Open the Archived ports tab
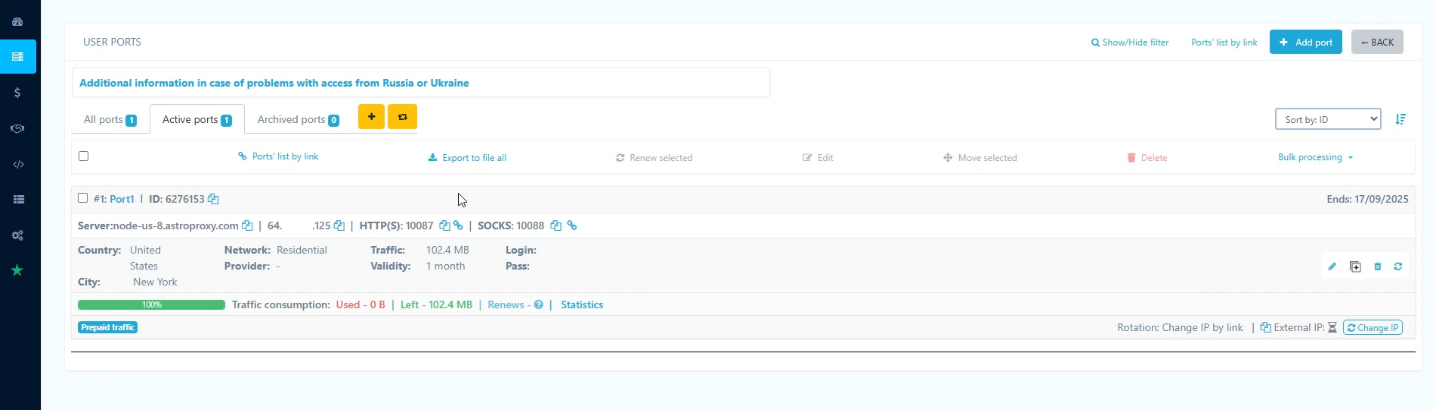Viewport: 1436px width, 410px height. 298,120
